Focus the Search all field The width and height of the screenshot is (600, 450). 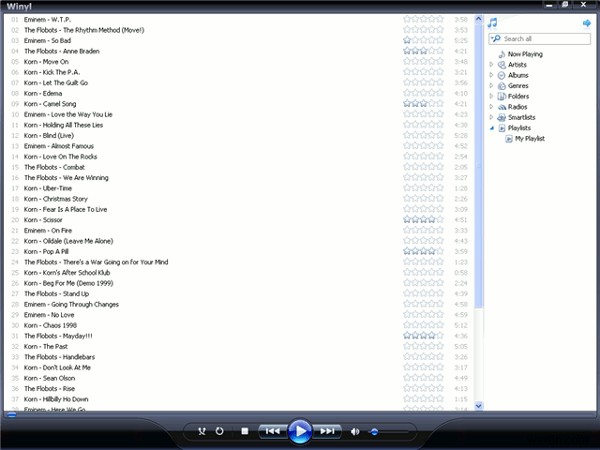(x=540, y=39)
